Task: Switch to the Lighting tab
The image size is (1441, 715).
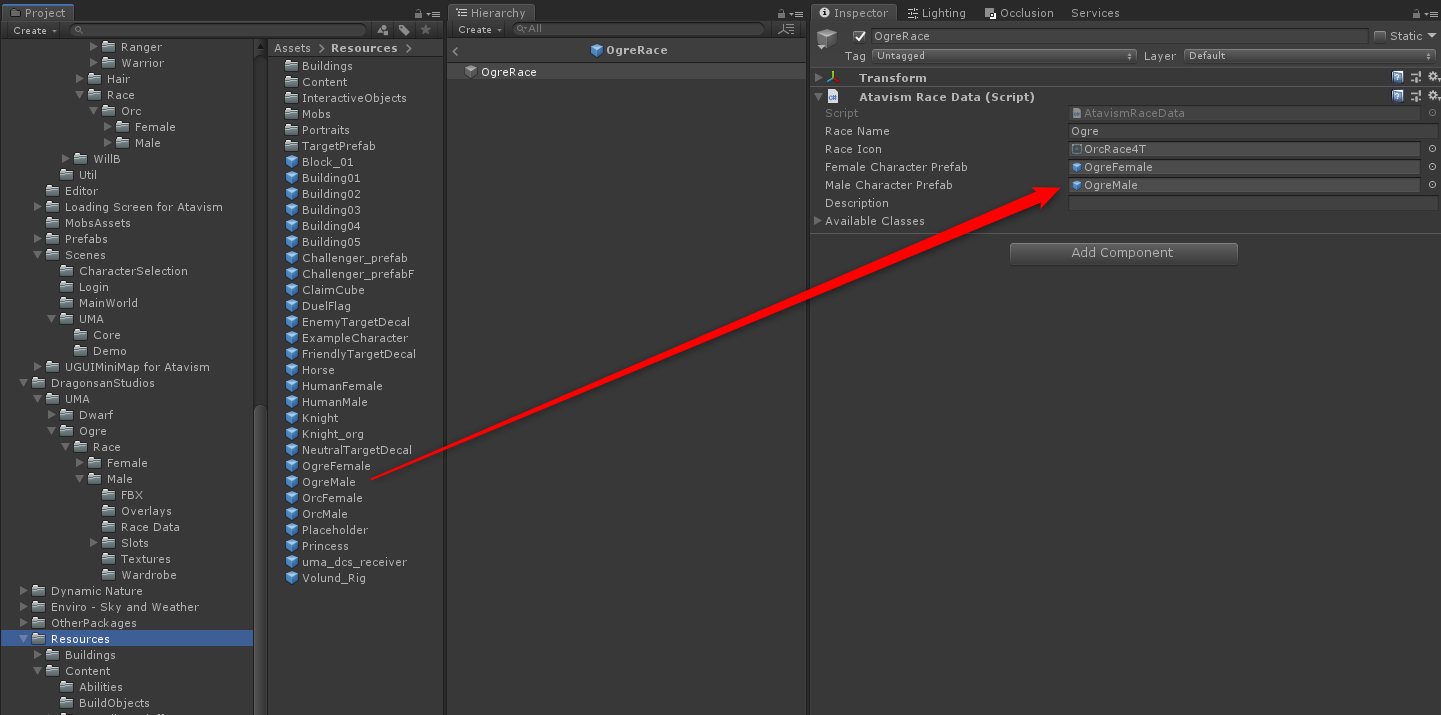Action: coord(936,13)
